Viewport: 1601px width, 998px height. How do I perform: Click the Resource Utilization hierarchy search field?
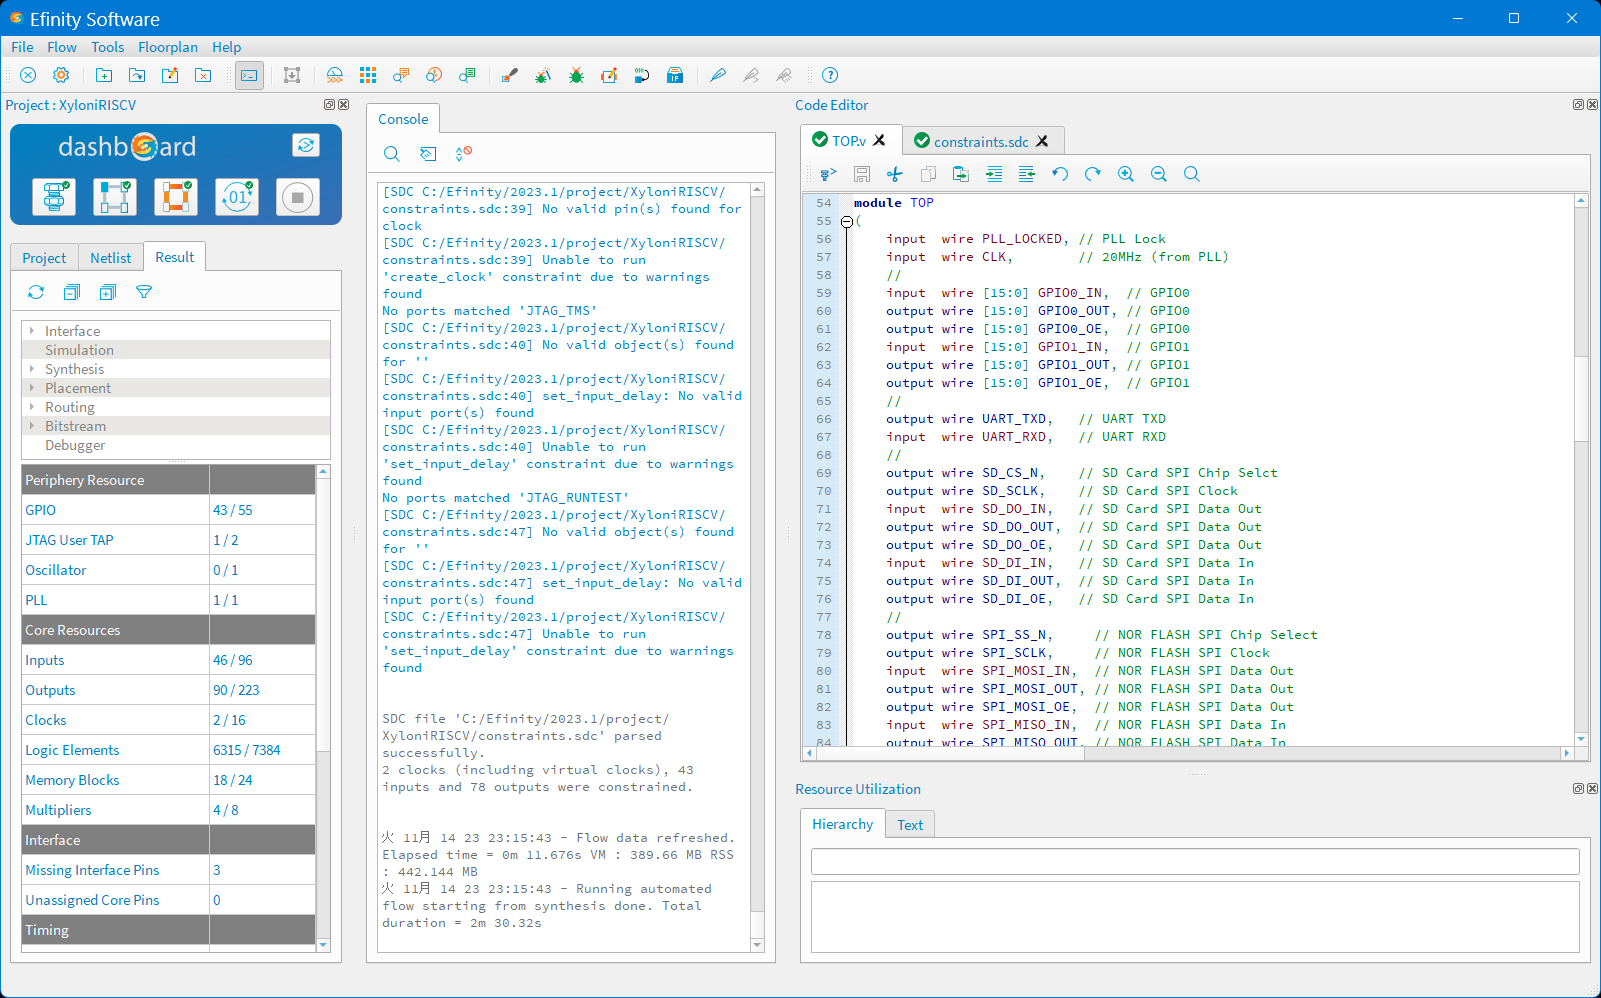pyautogui.click(x=1194, y=861)
